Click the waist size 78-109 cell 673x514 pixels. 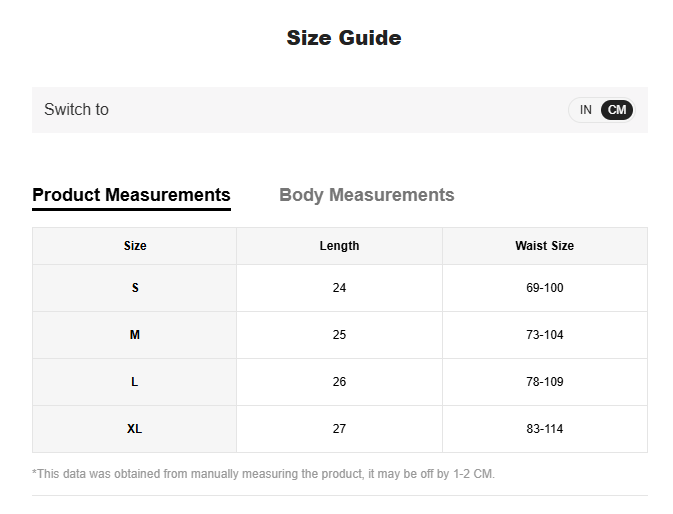[x=544, y=382]
